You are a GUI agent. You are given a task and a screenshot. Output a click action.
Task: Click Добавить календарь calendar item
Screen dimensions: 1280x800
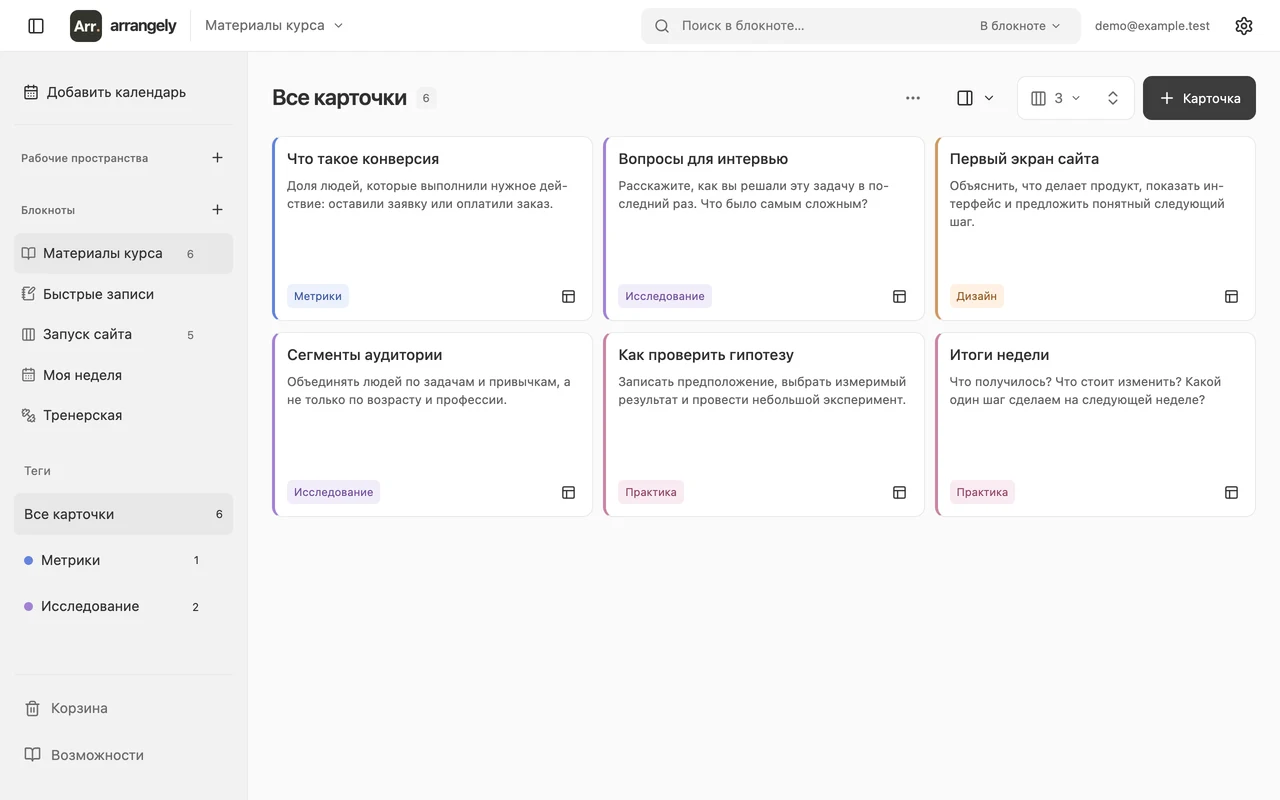(x=123, y=92)
